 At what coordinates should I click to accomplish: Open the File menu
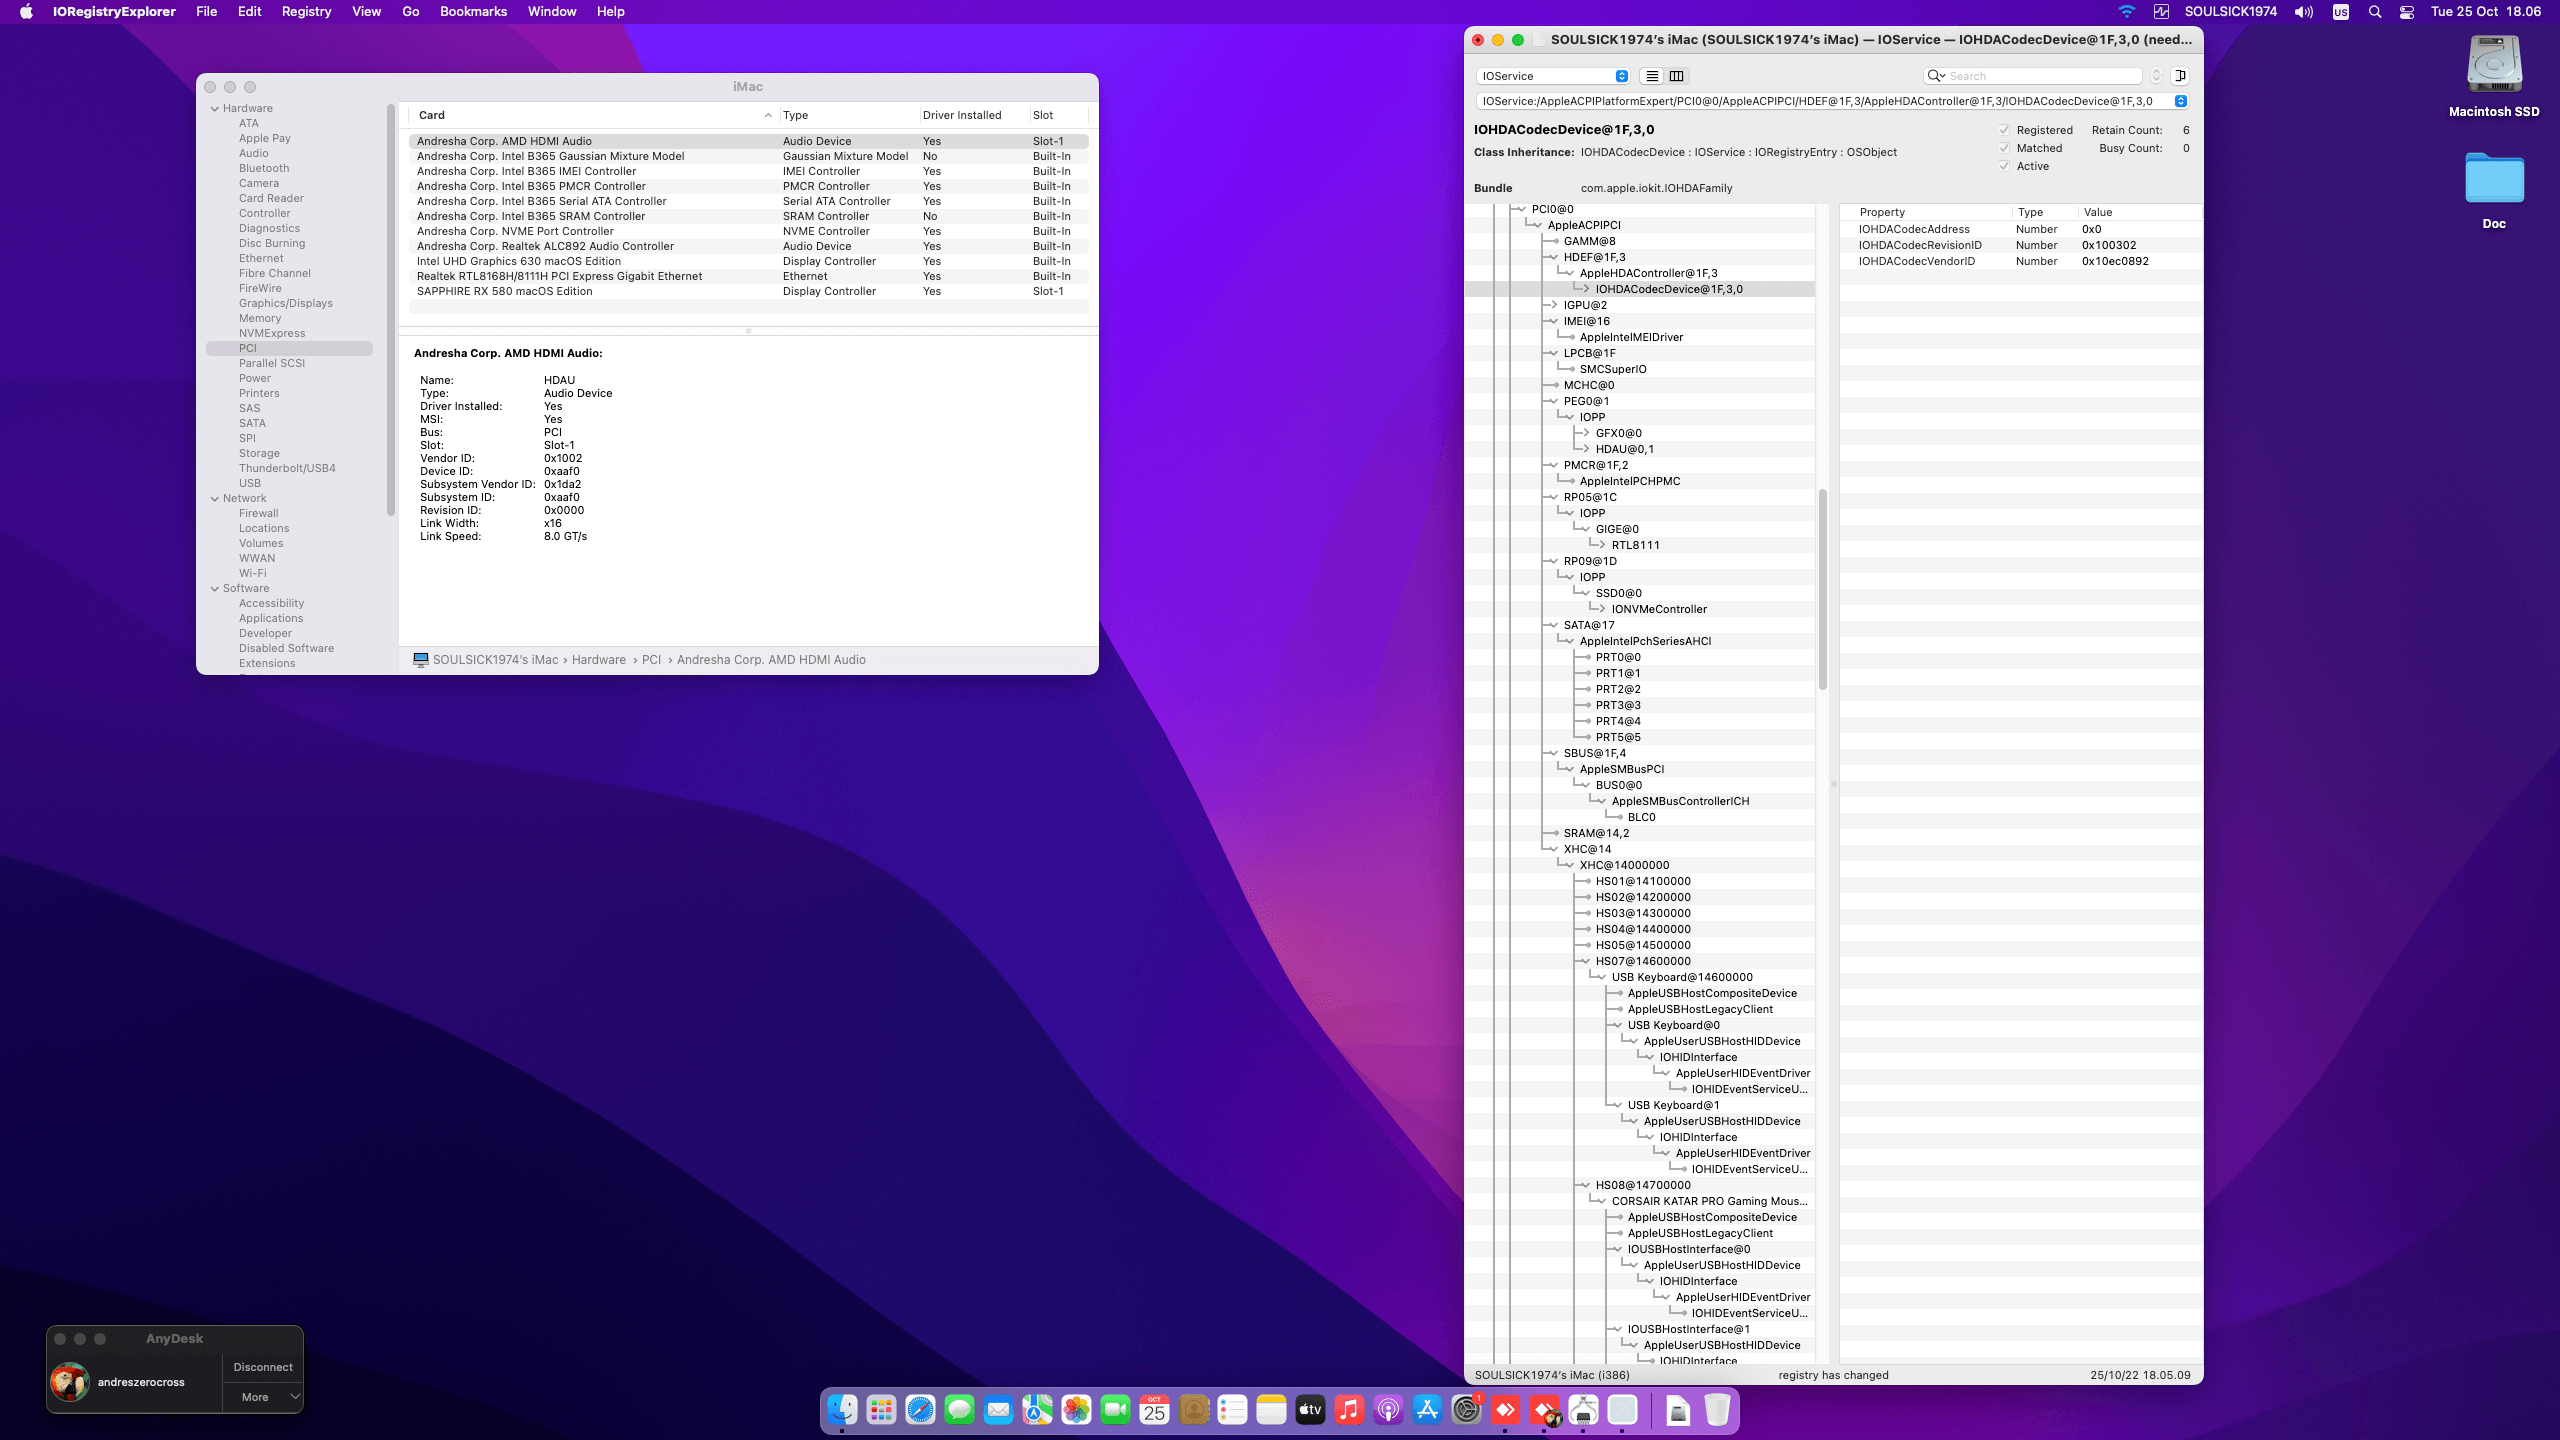pyautogui.click(x=206, y=12)
